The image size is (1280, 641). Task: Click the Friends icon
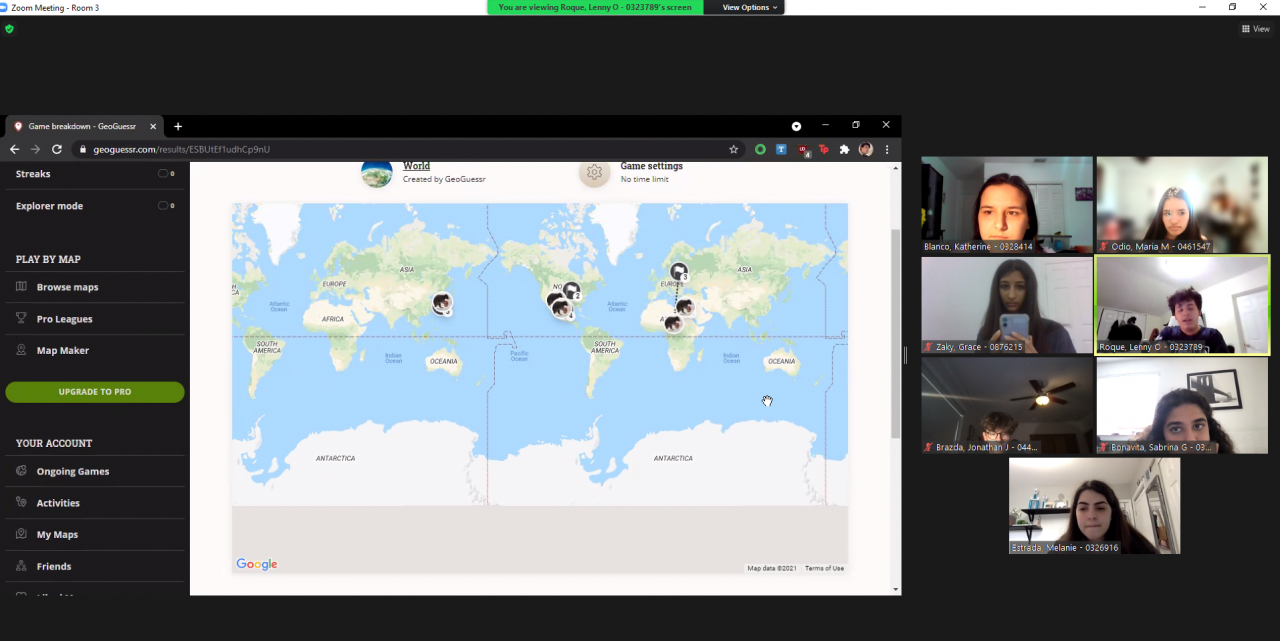coord(21,567)
